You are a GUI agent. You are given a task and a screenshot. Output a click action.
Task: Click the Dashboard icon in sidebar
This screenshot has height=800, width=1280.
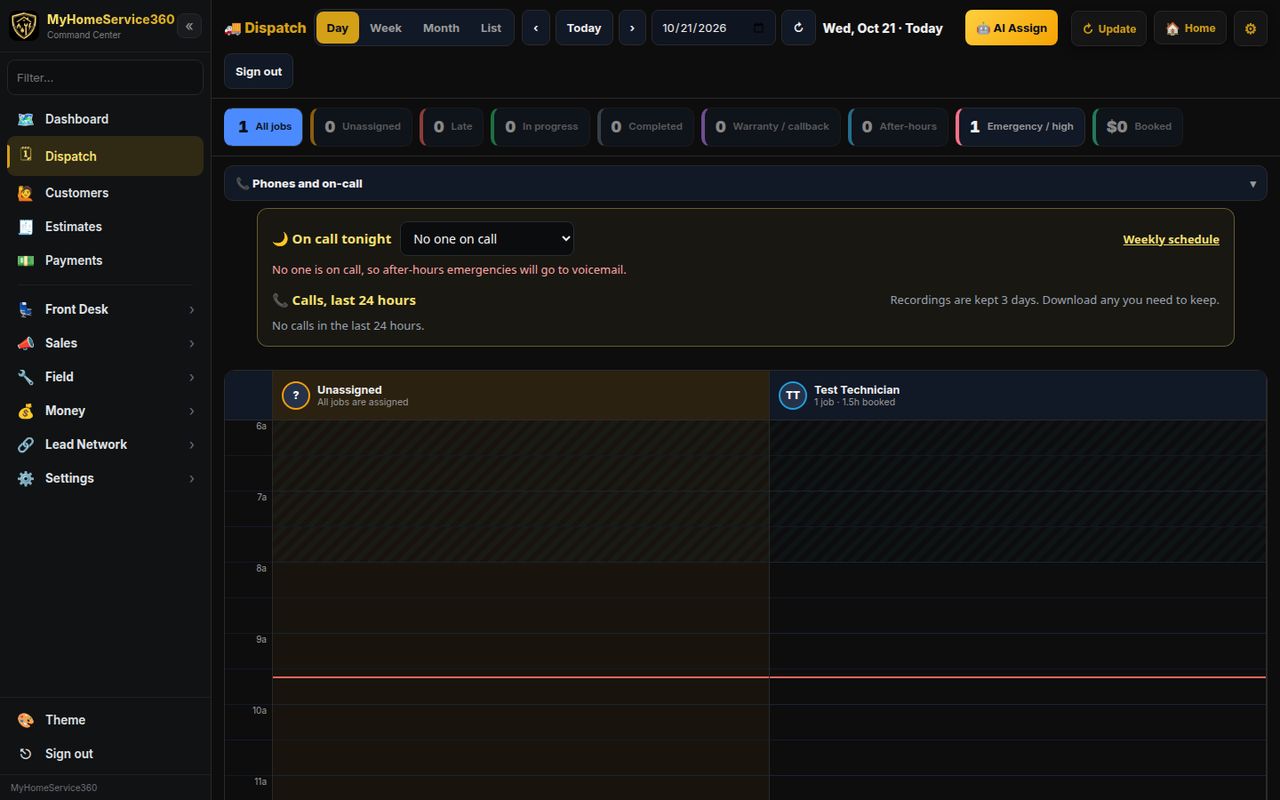(x=26, y=119)
